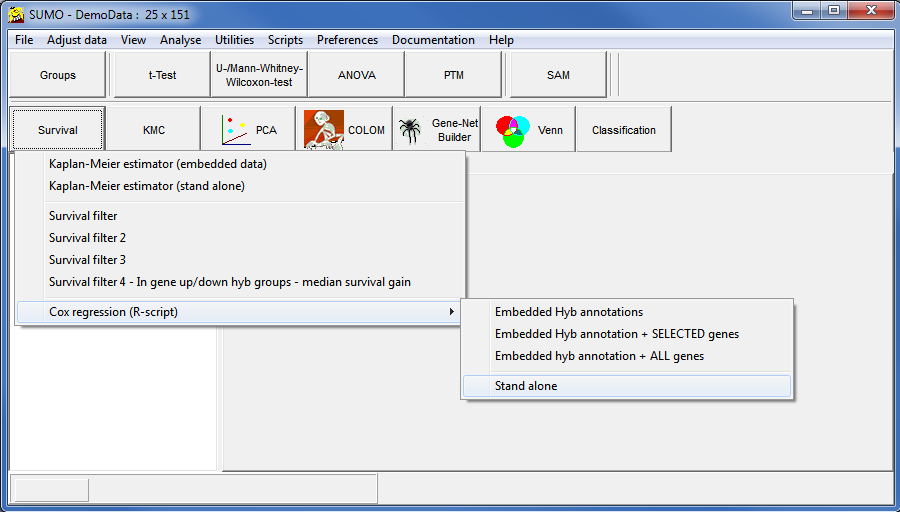
Task: Click the SAM button
Action: click(x=558, y=75)
